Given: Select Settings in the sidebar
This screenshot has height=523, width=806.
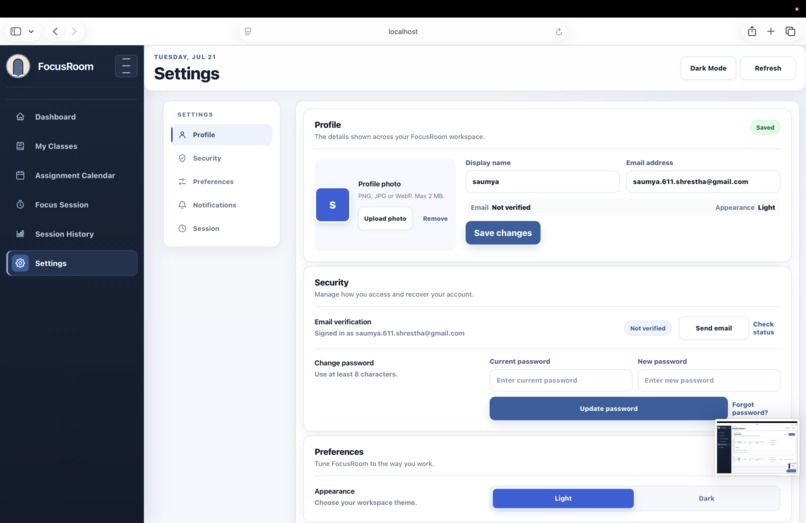Looking at the screenshot, I should (x=72, y=263).
